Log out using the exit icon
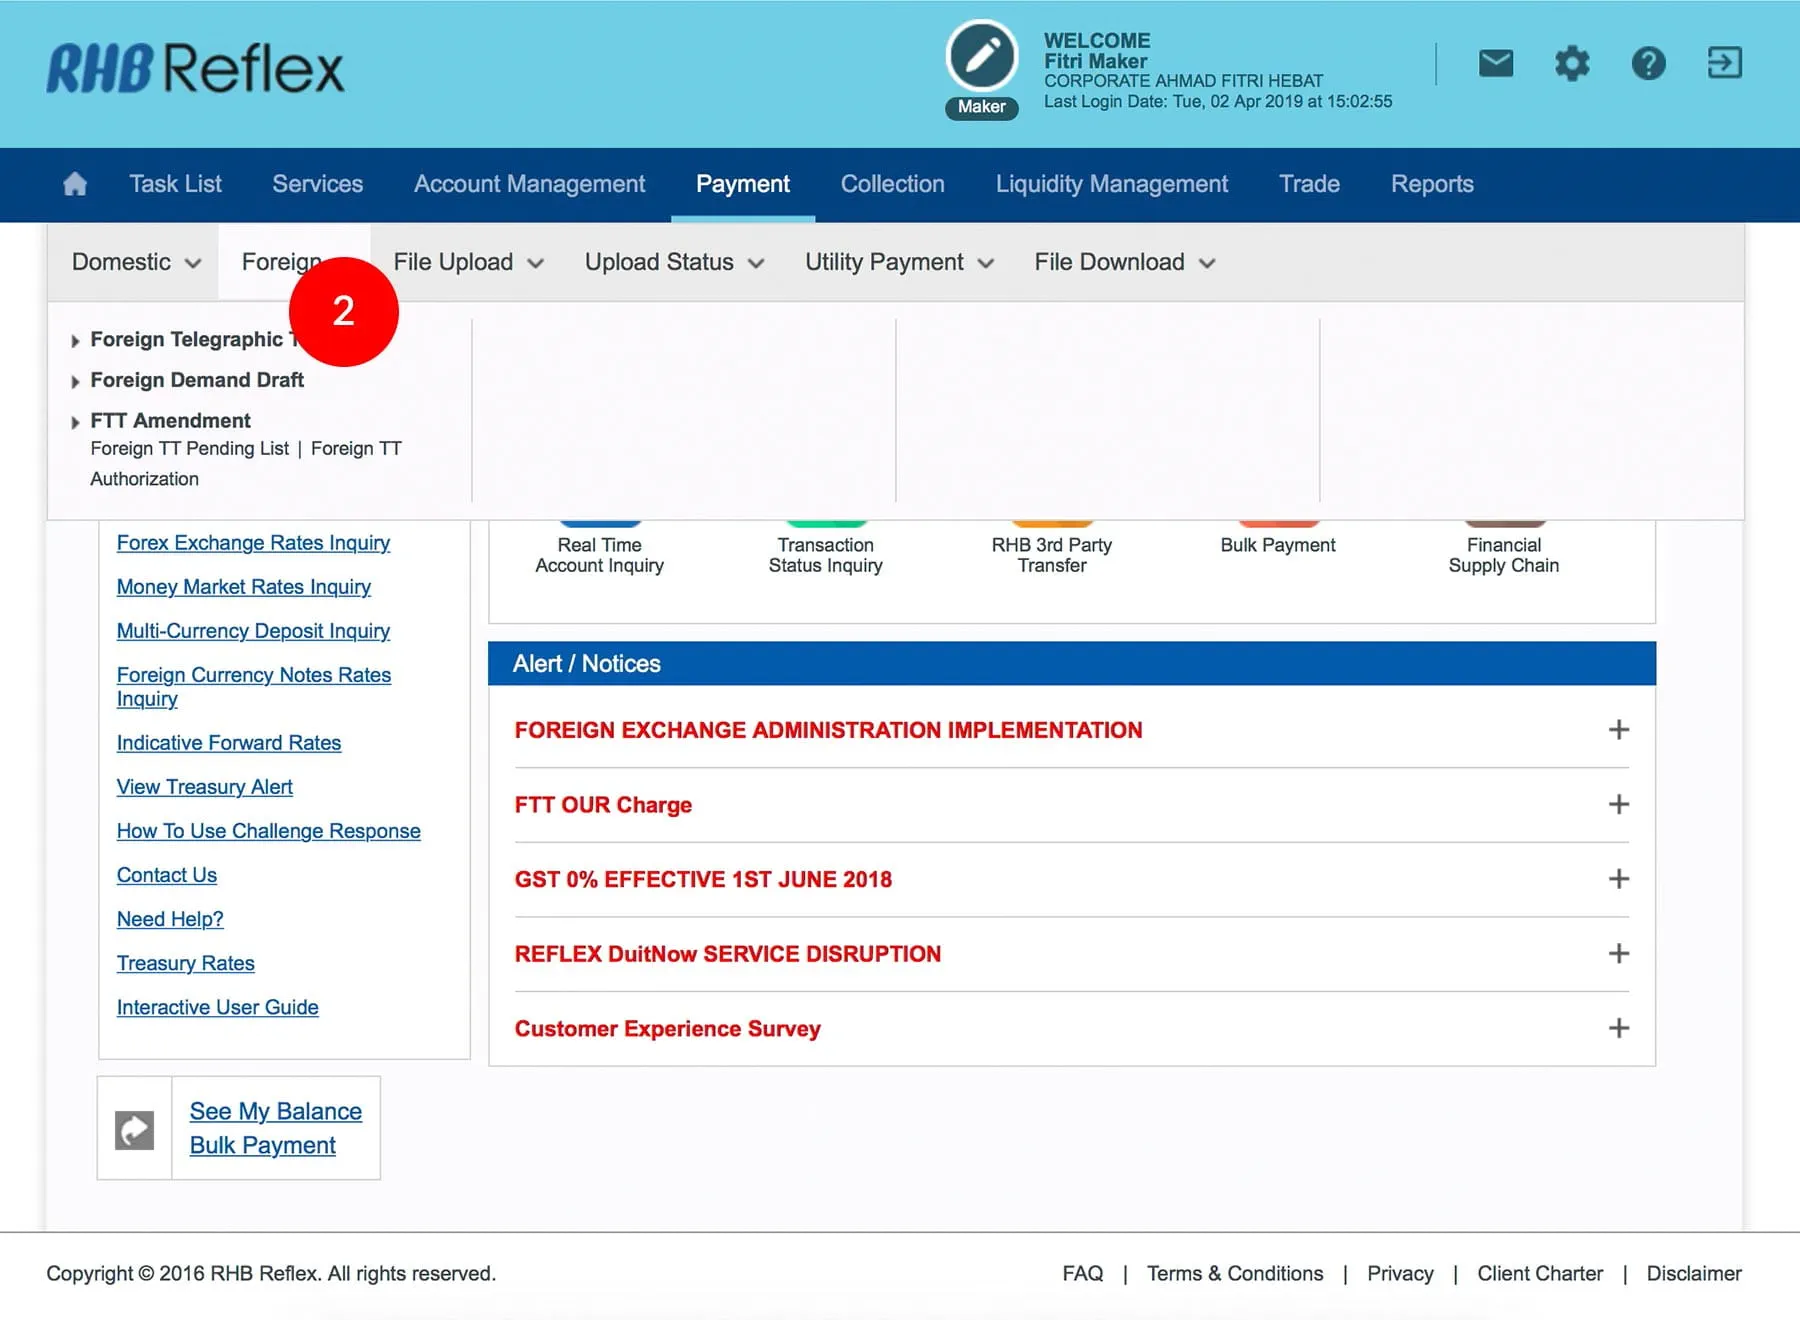Viewport: 1800px width, 1320px height. [x=1724, y=64]
